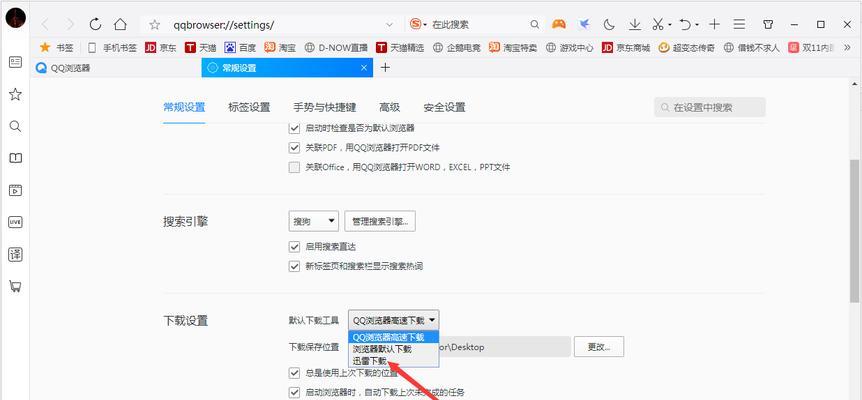862x400 pixels.
Task: Select QQ浏览器高速下载 option
Action: click(394, 337)
